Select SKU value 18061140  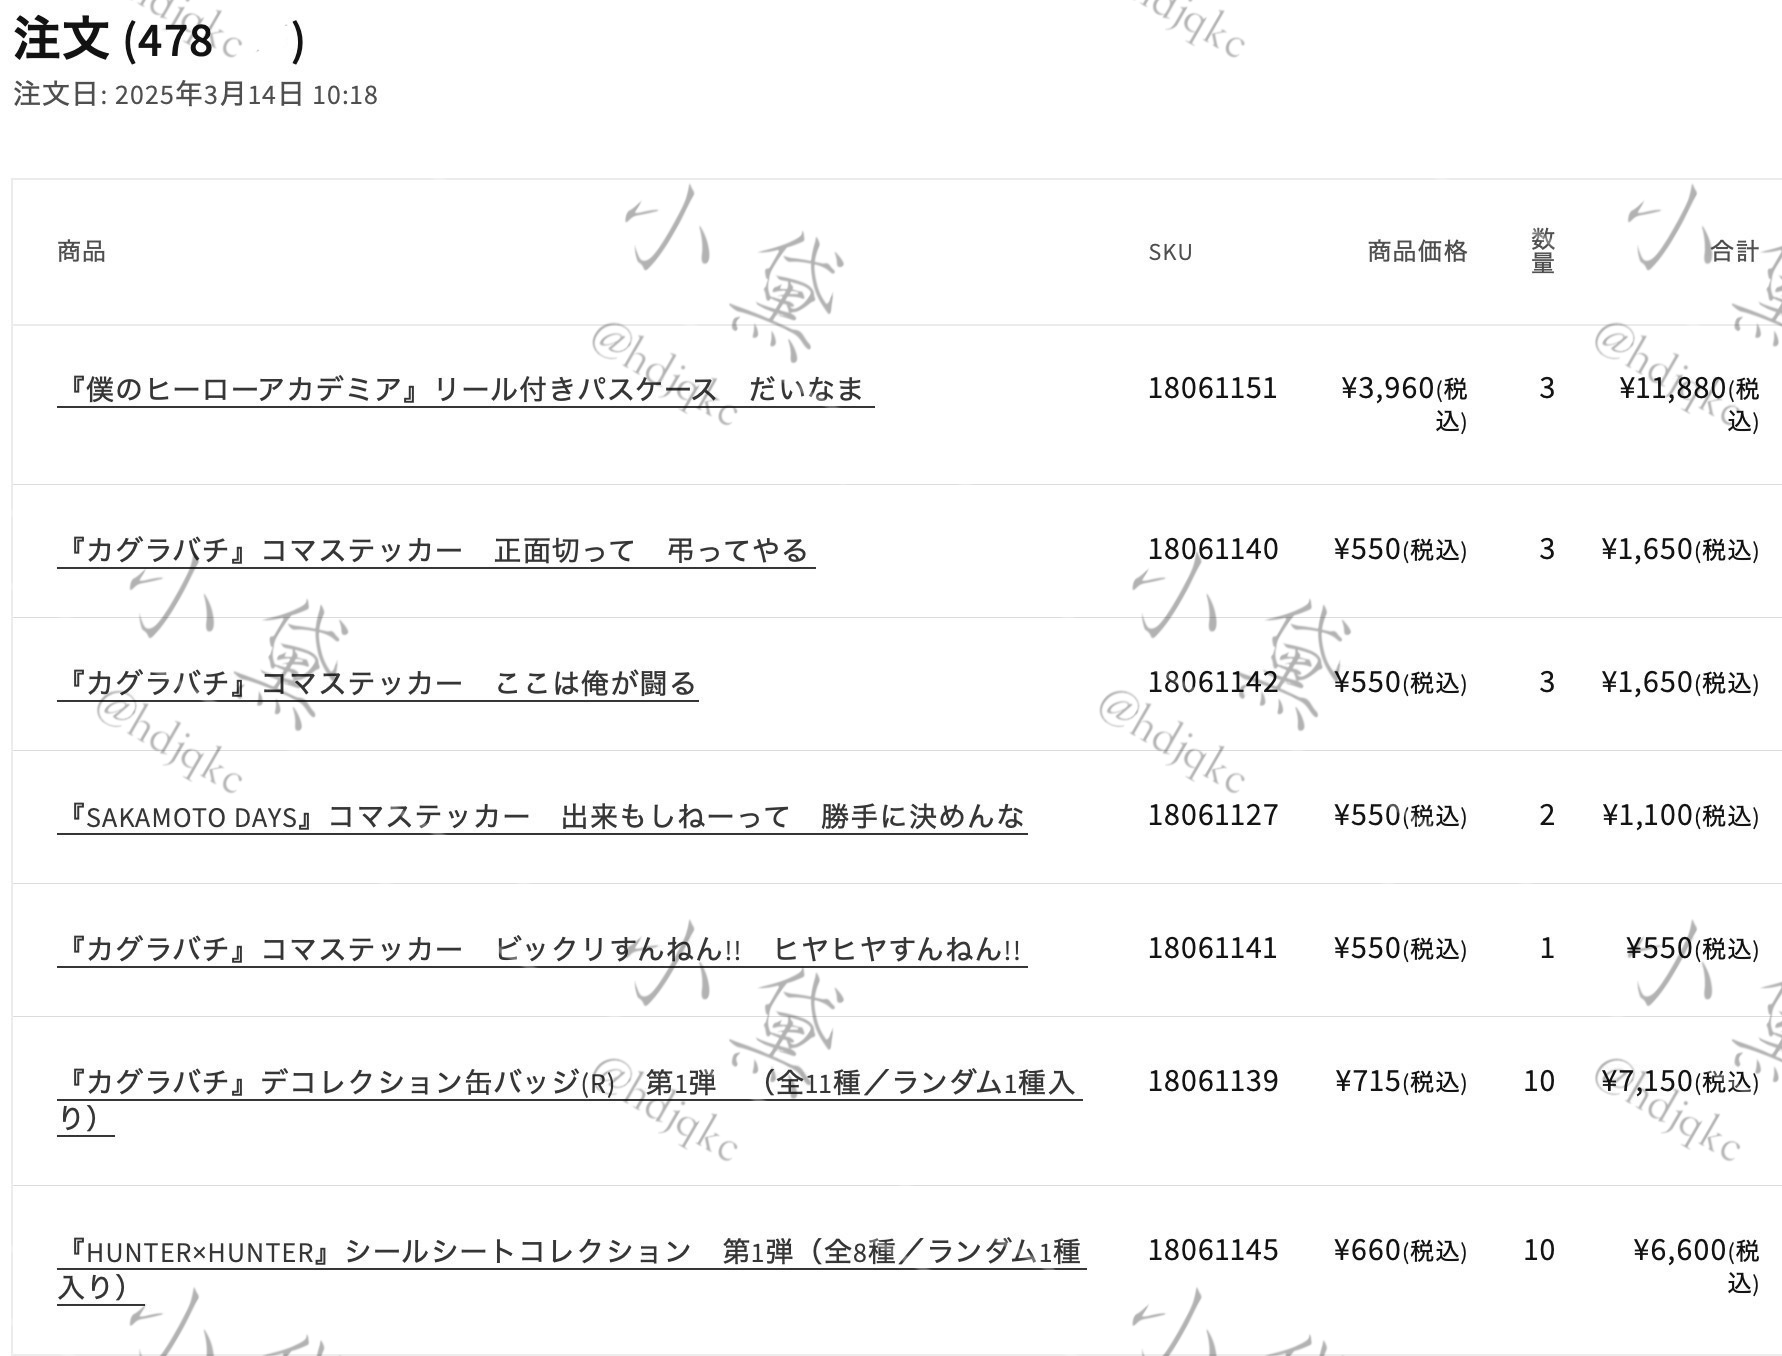1212,549
